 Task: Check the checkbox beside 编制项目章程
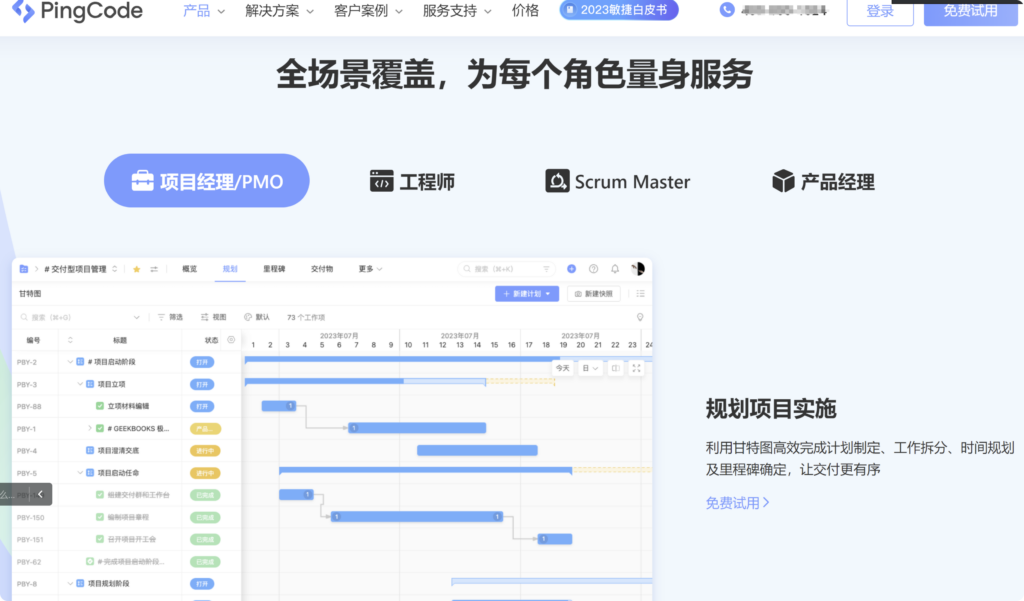pos(98,517)
